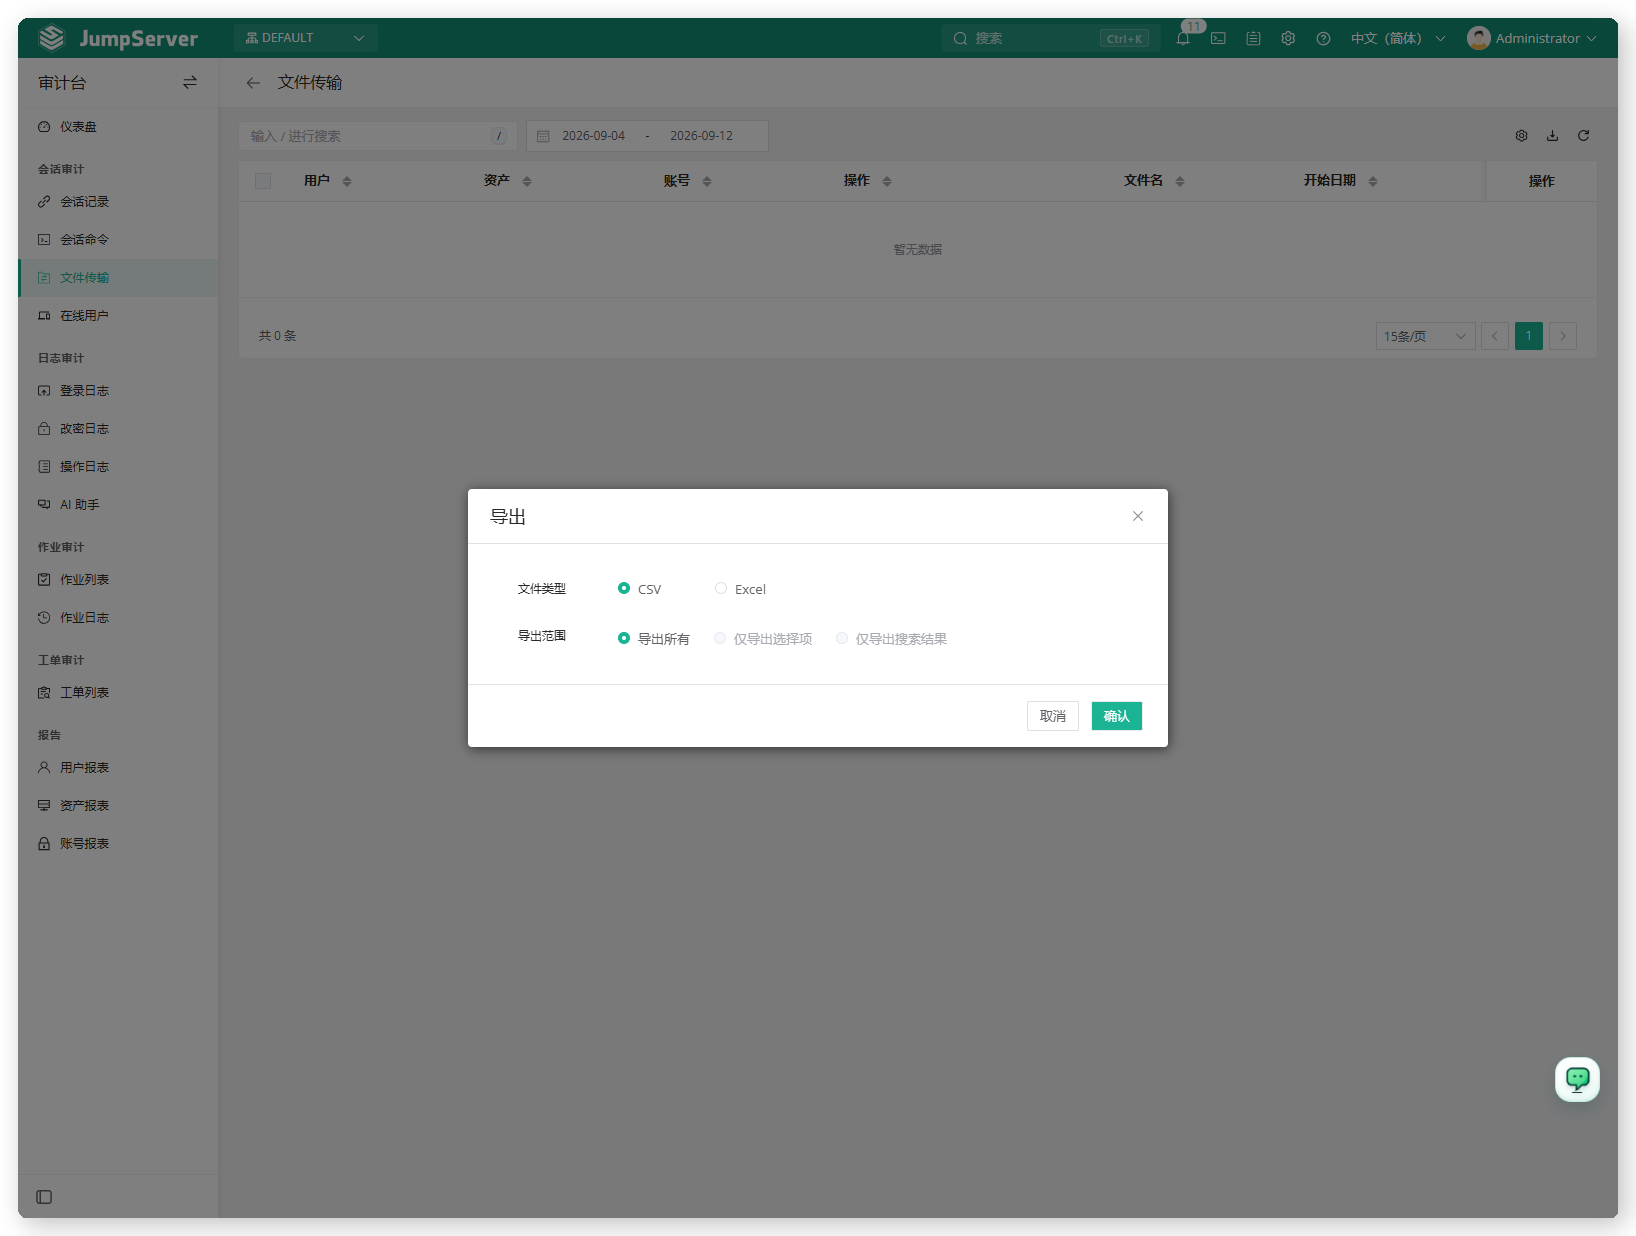
Task: Open 作业列表 in the sidebar
Action: coord(118,580)
